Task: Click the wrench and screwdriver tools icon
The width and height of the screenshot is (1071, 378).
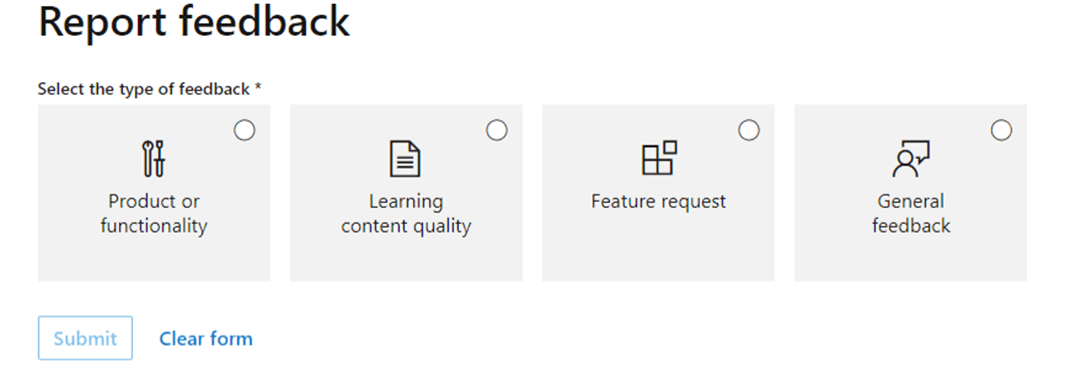Action: pos(154,159)
